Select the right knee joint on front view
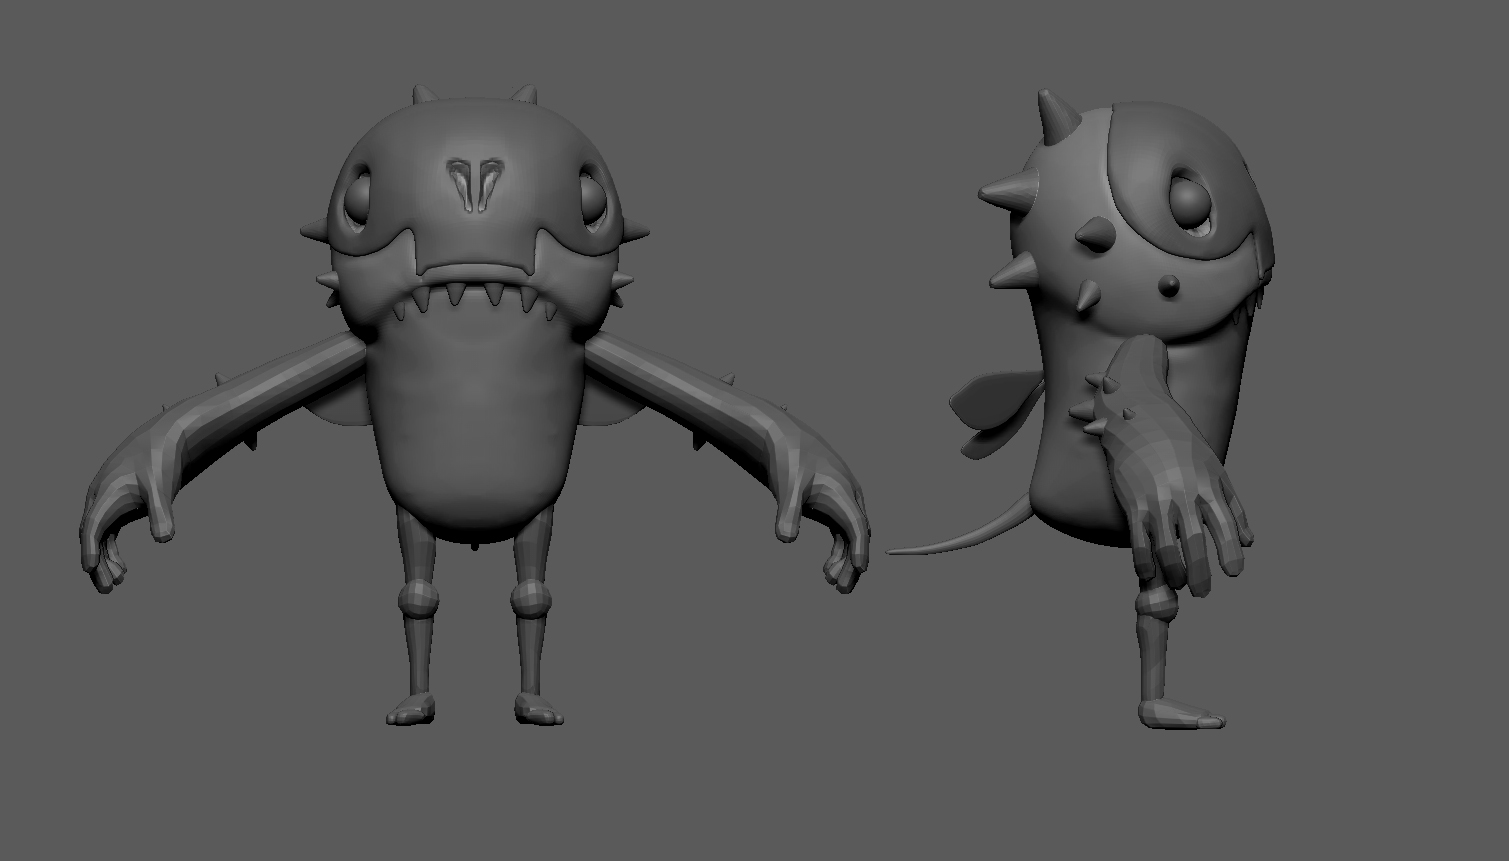Screen dimensions: 1509x861 tap(531, 601)
